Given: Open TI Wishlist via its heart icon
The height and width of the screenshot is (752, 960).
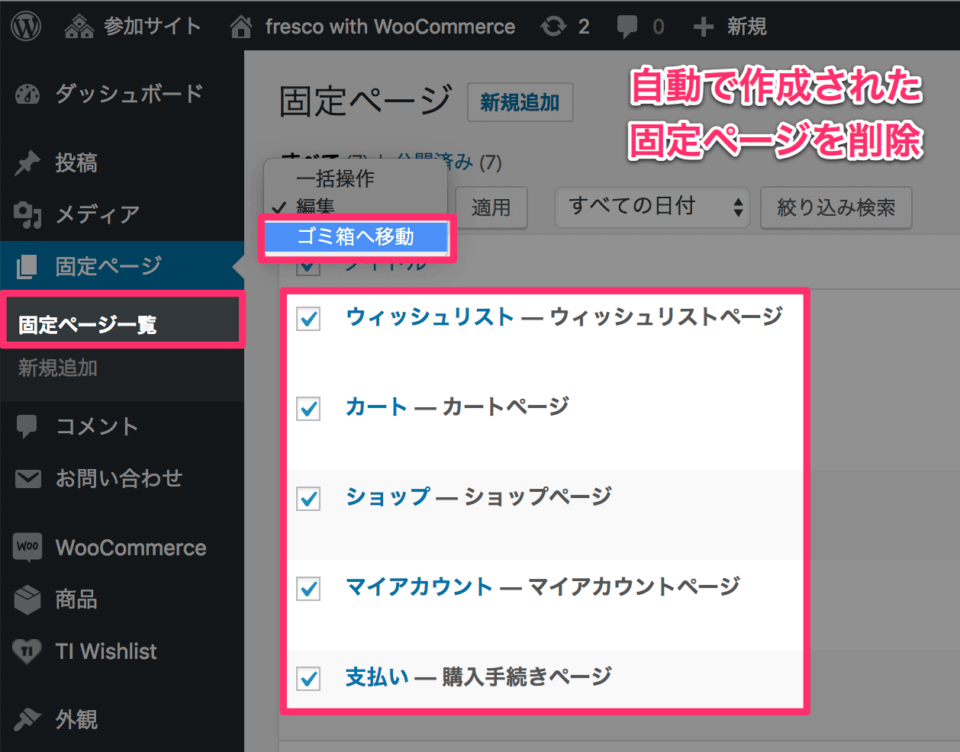Looking at the screenshot, I should [x=25, y=651].
